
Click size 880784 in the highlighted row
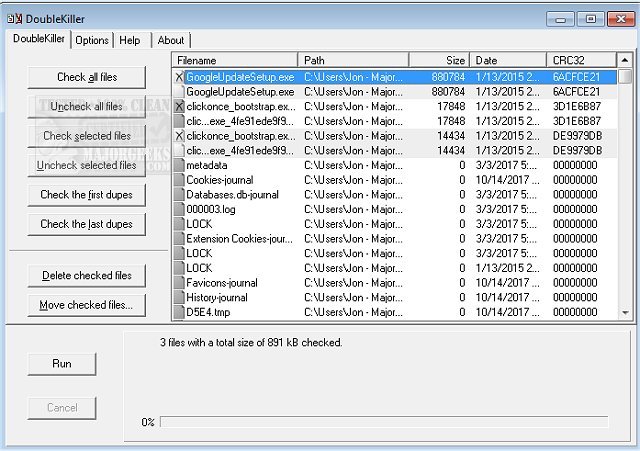point(448,77)
